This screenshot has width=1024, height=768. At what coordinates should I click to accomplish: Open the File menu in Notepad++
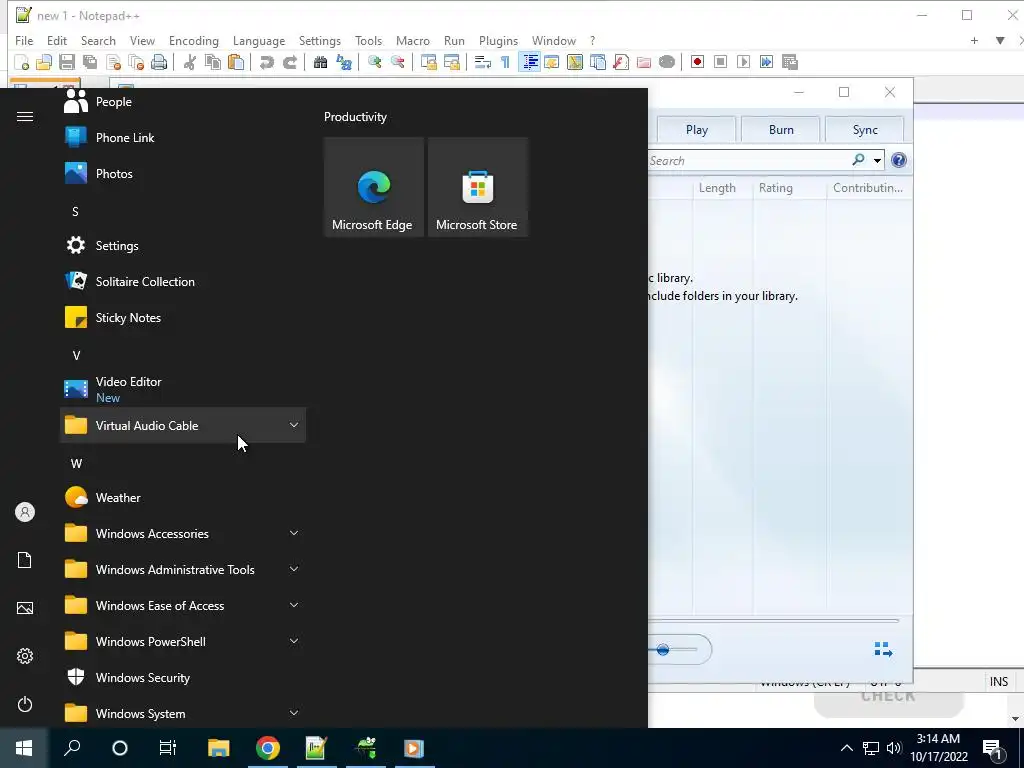[24, 40]
